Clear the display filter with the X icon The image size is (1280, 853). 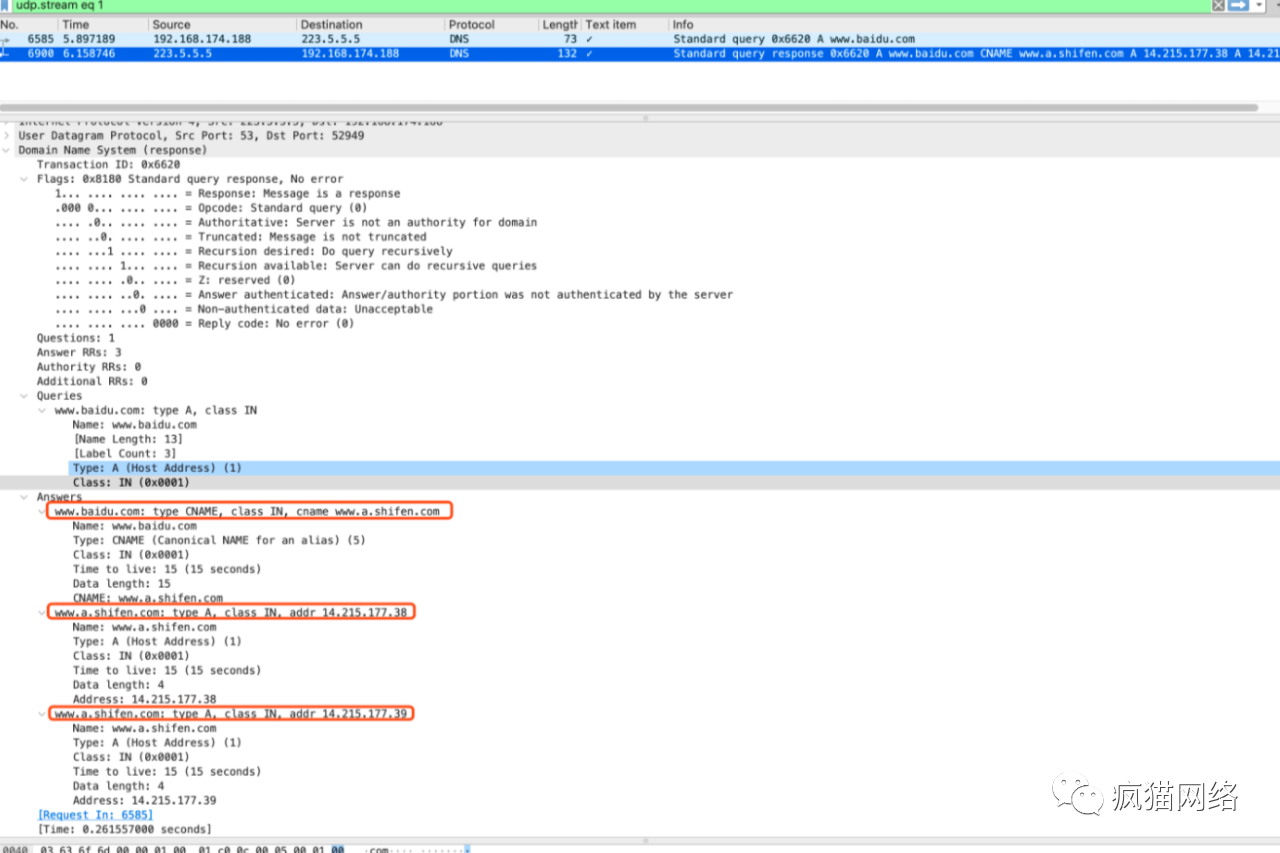(1218, 5)
